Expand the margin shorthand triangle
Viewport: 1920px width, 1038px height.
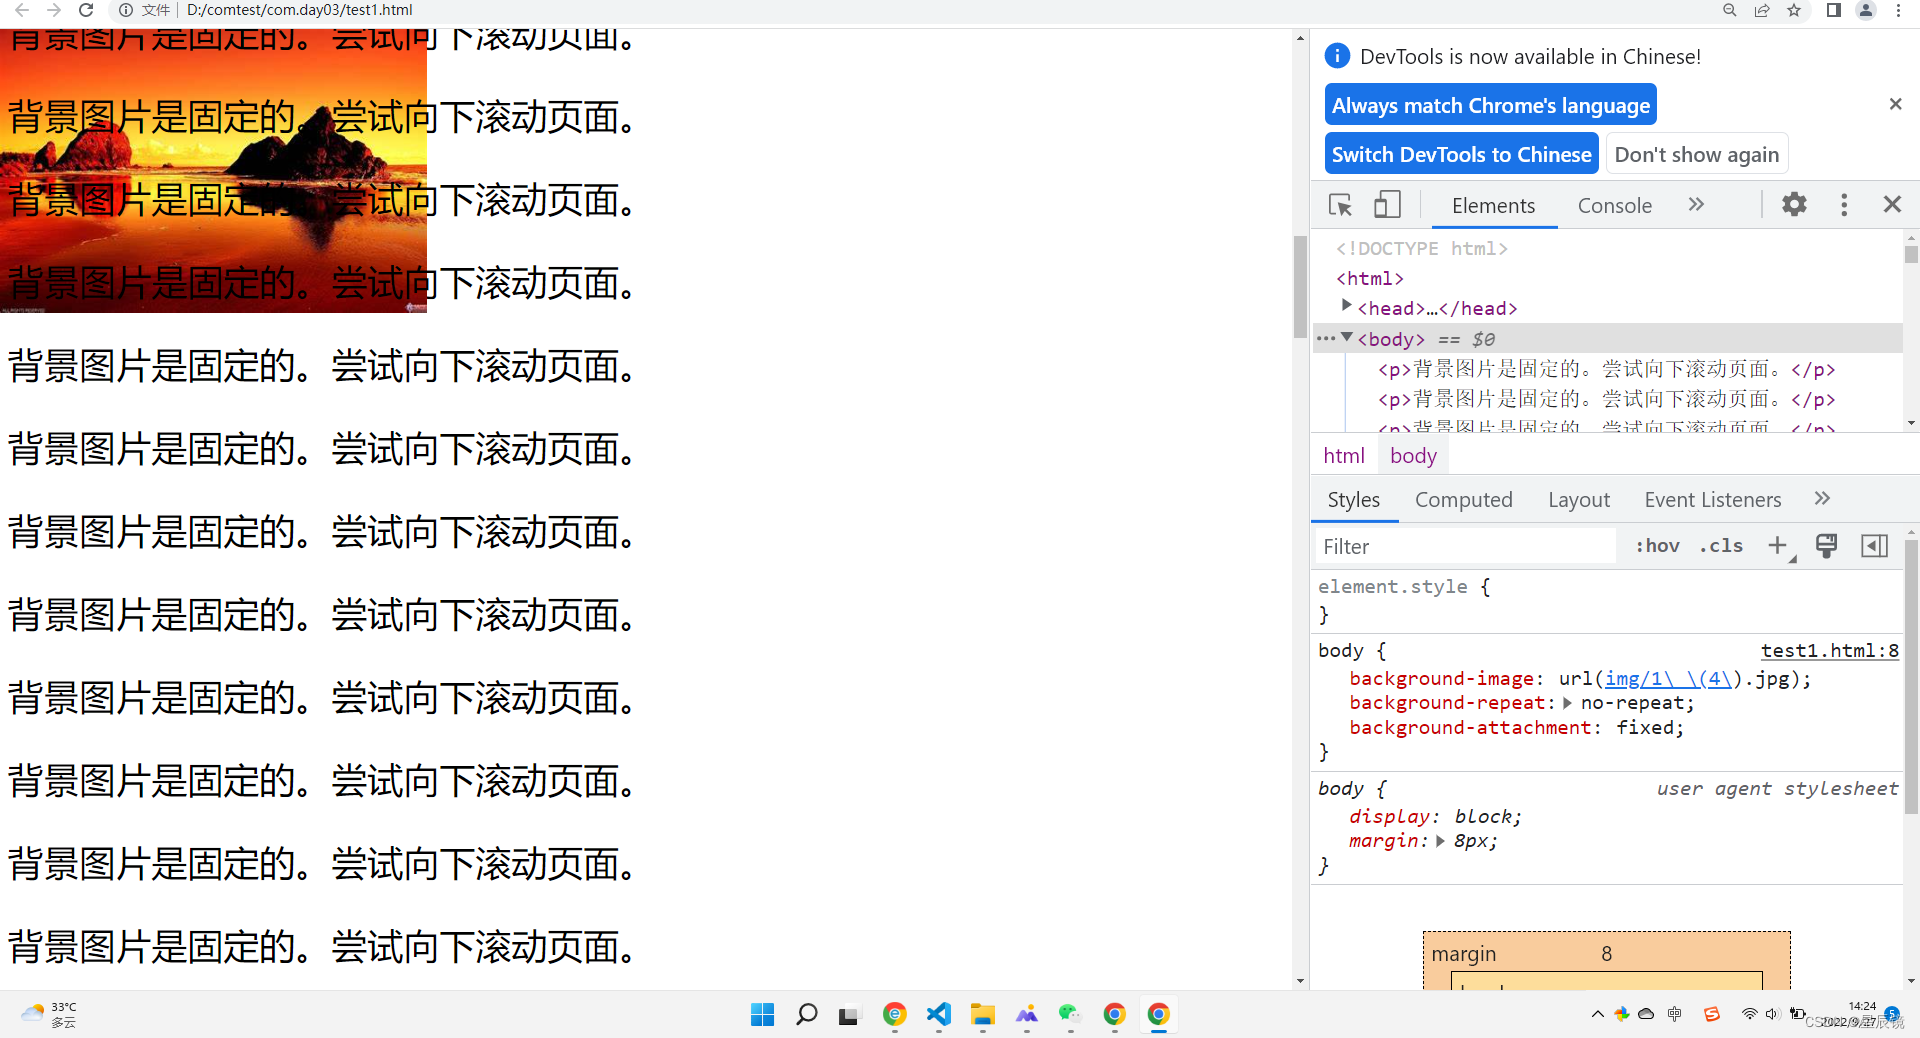(x=1440, y=841)
